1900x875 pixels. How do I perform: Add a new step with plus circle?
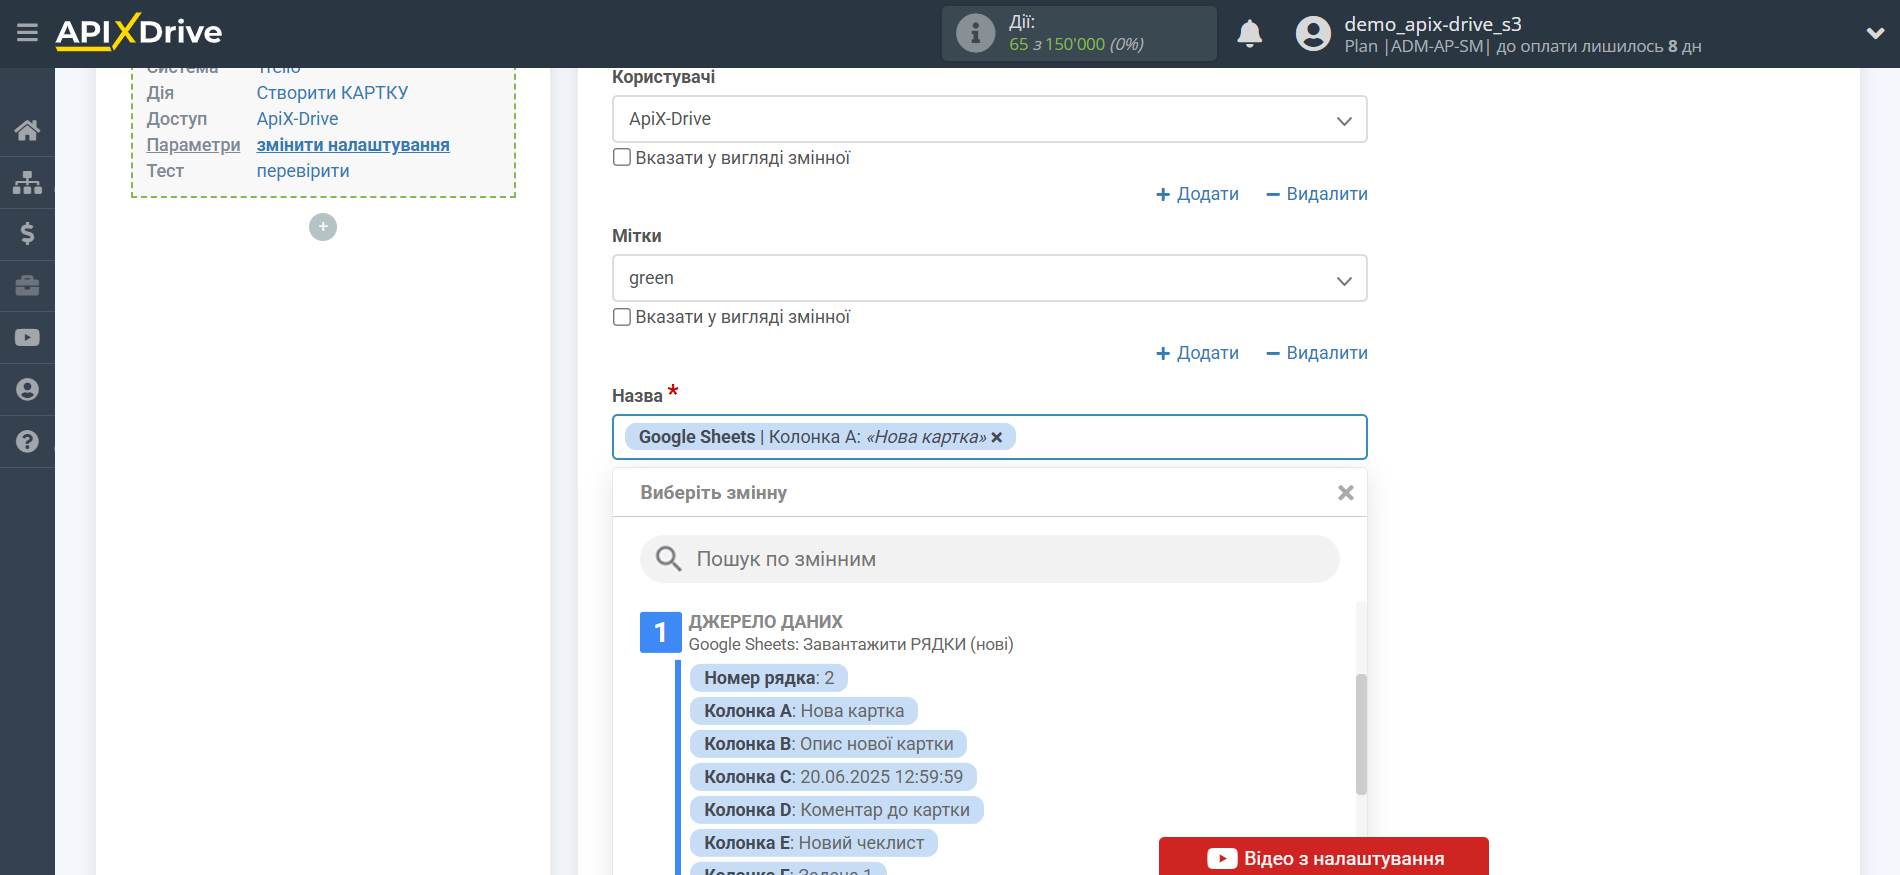322,227
